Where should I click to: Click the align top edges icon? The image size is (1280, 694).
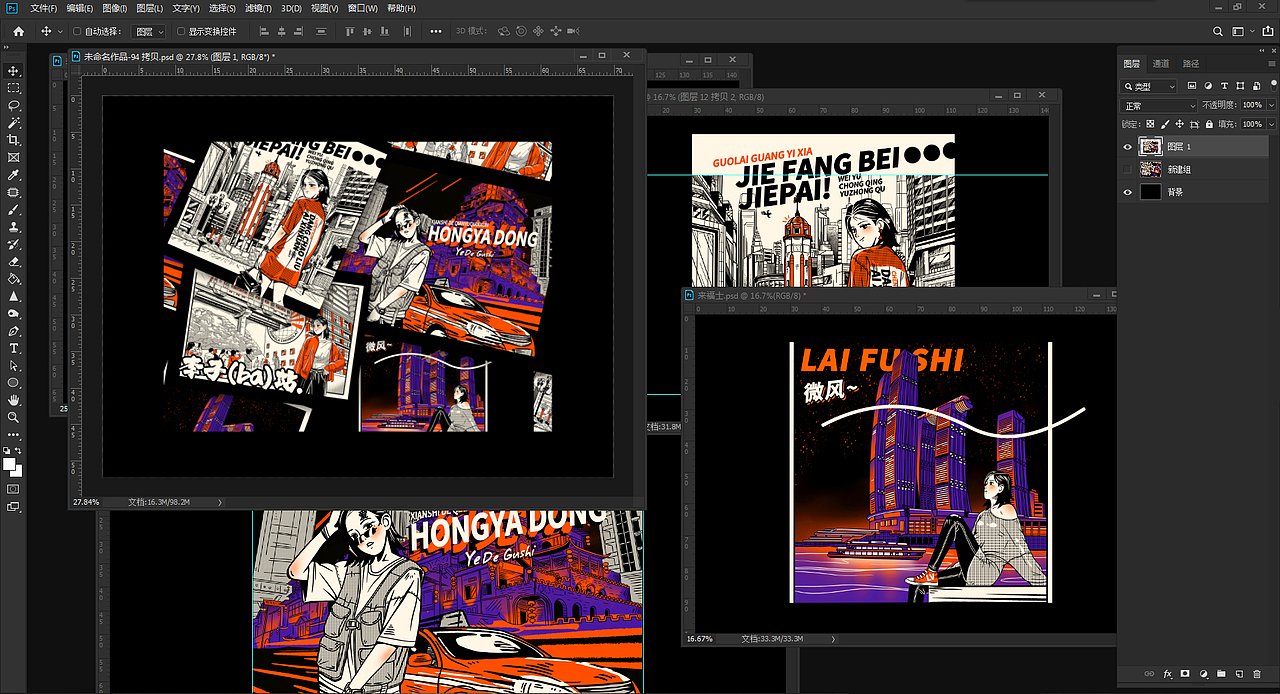[350, 31]
